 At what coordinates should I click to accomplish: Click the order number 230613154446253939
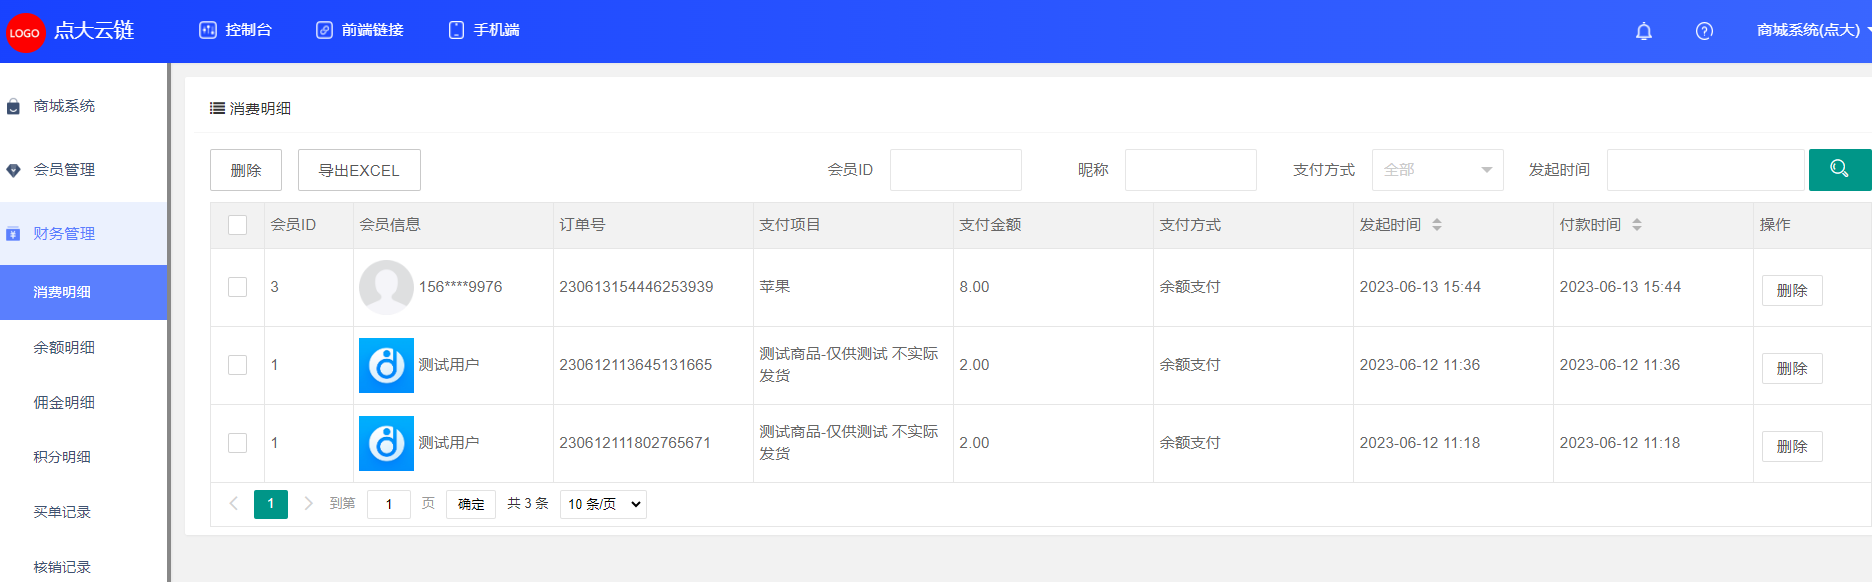coord(636,287)
